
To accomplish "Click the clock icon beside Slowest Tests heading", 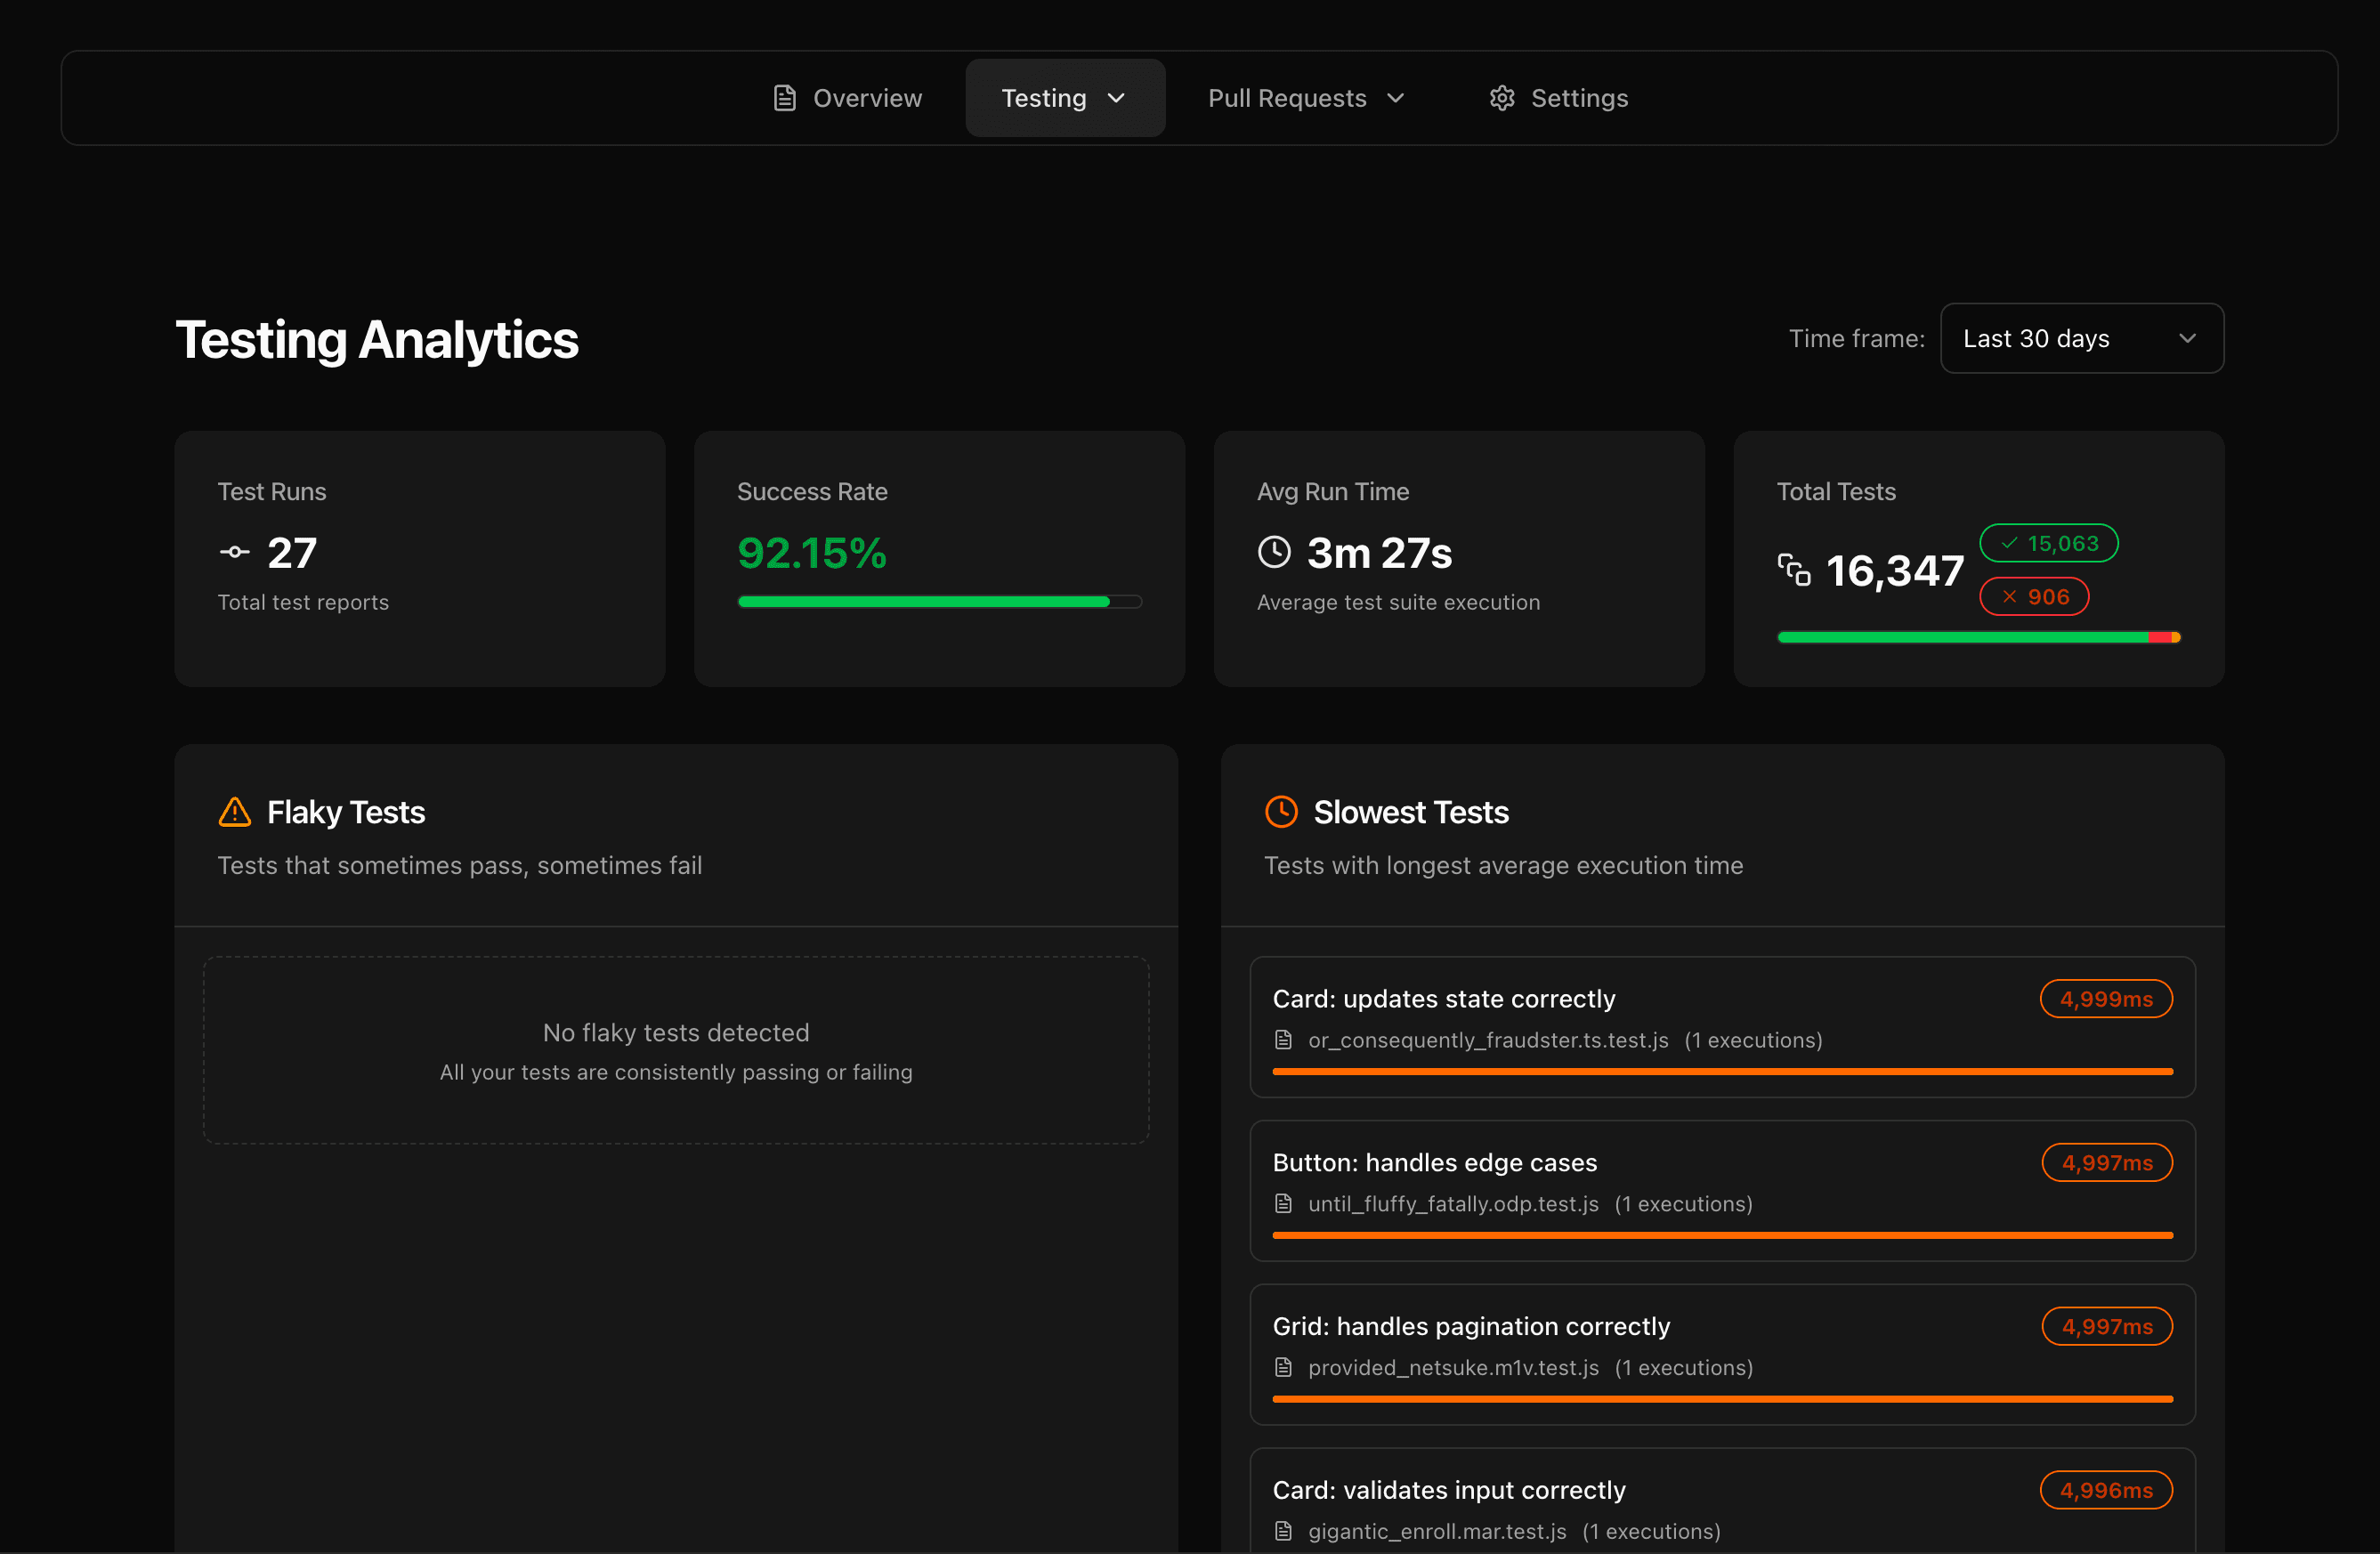I will [x=1281, y=812].
